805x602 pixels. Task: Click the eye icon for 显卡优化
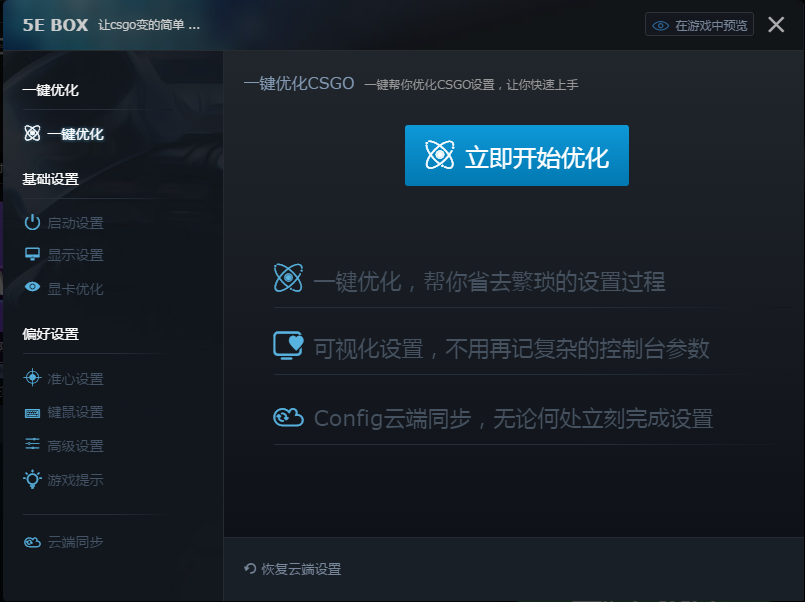tap(32, 289)
